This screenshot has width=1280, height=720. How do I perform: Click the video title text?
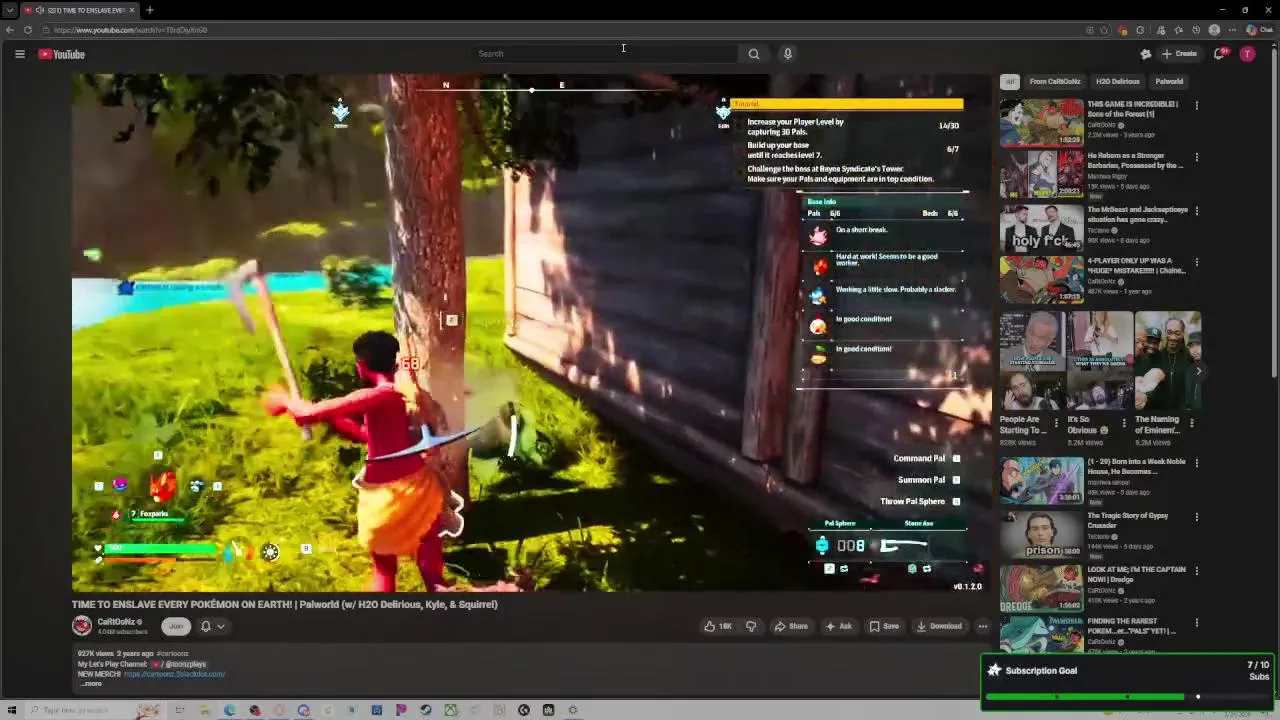[284, 604]
